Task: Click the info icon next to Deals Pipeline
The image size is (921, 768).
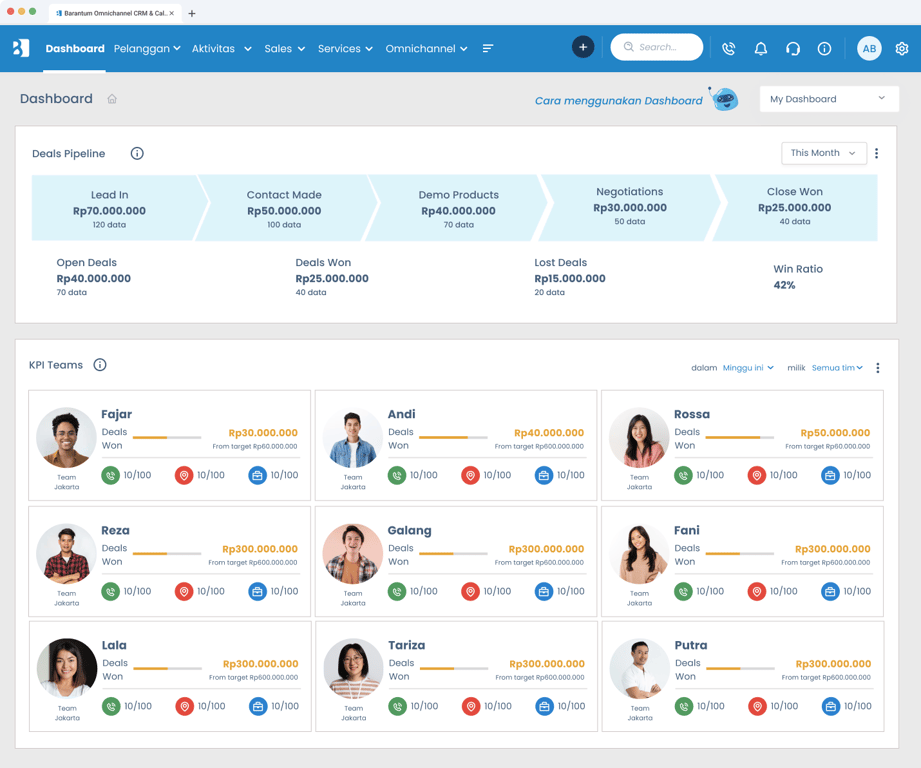Action: click(137, 153)
